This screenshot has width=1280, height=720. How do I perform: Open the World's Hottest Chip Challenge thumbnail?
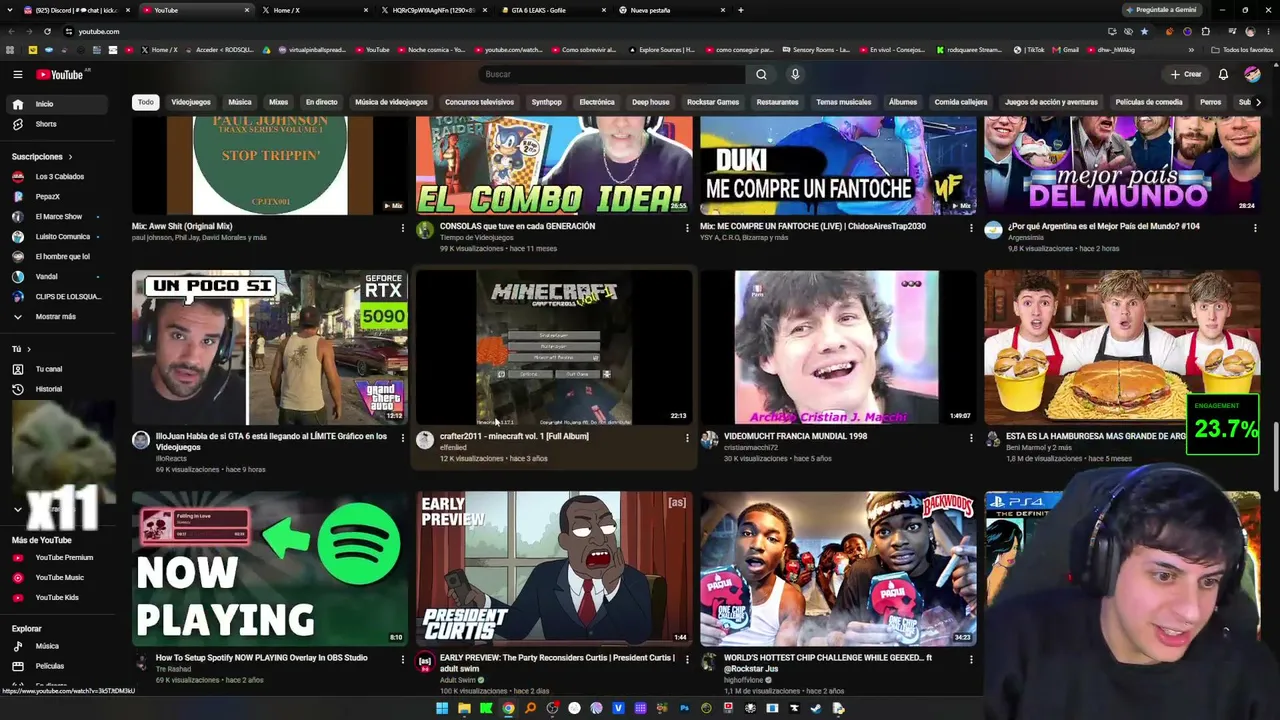[x=838, y=568]
